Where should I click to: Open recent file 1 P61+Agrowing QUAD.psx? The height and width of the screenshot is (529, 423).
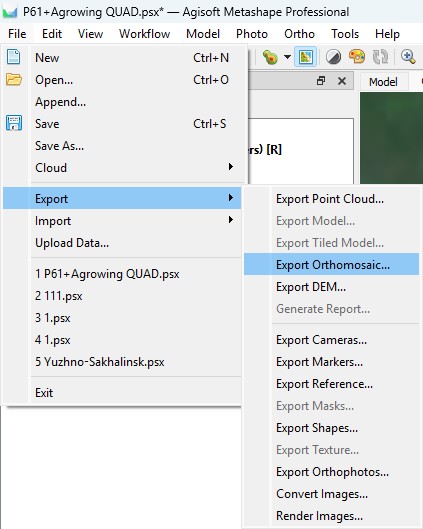coord(122,274)
